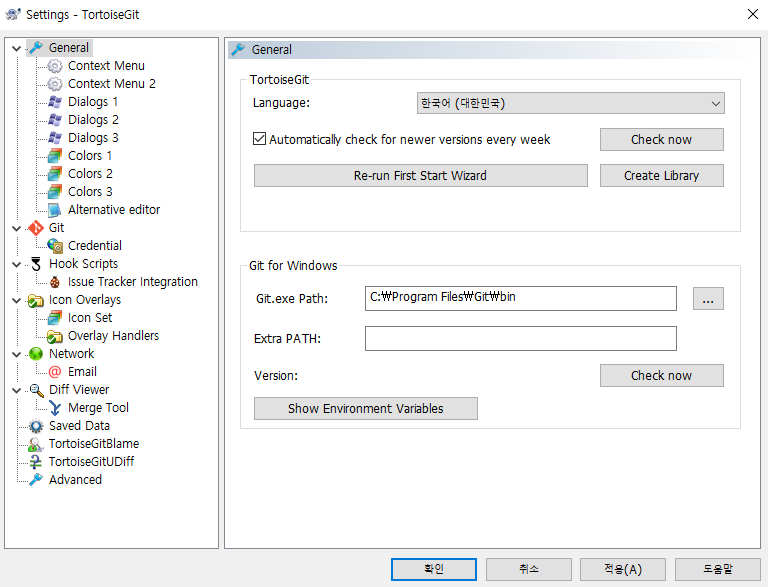Click the Hook Scripts hook icon
This screenshot has width=768, height=587.
tap(36, 264)
